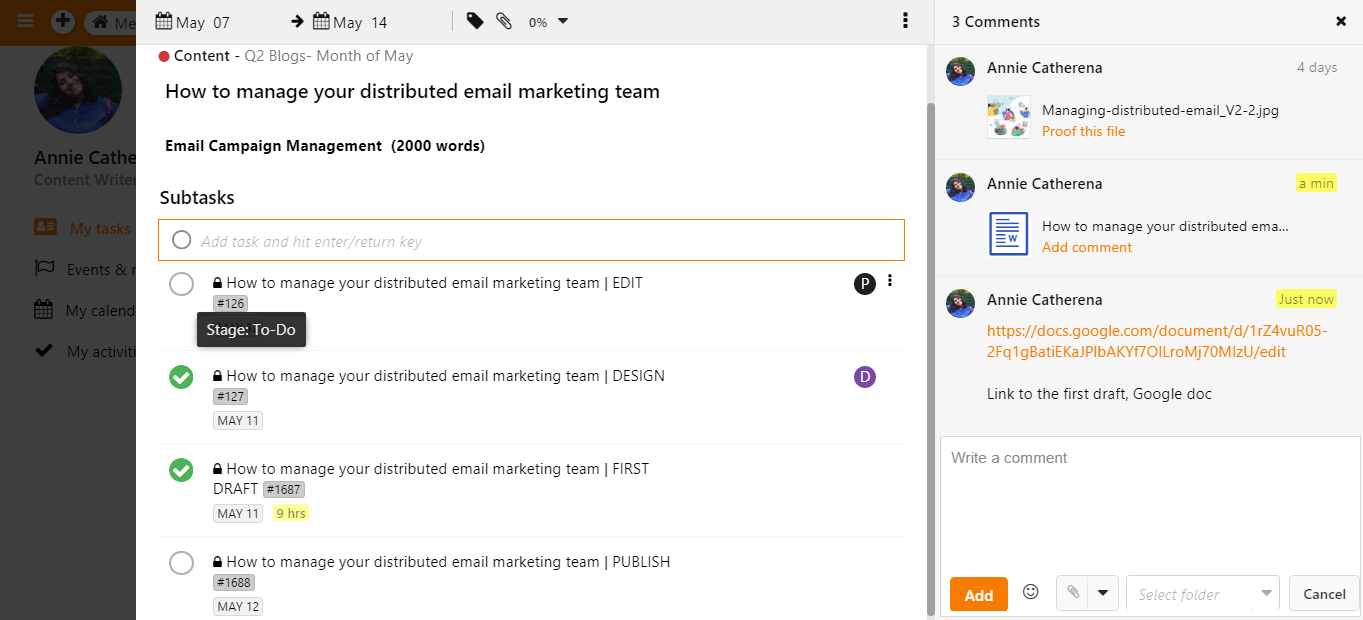Screen dimensions: 1363x620
Task: Click the paperclip attachment icon in header
Action: 504,21
